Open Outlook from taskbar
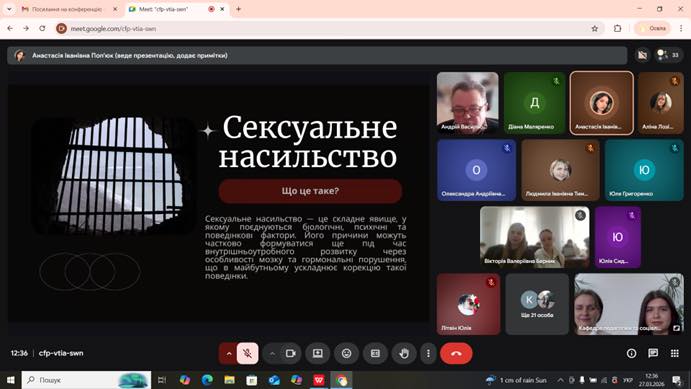691x389 pixels. [274, 380]
